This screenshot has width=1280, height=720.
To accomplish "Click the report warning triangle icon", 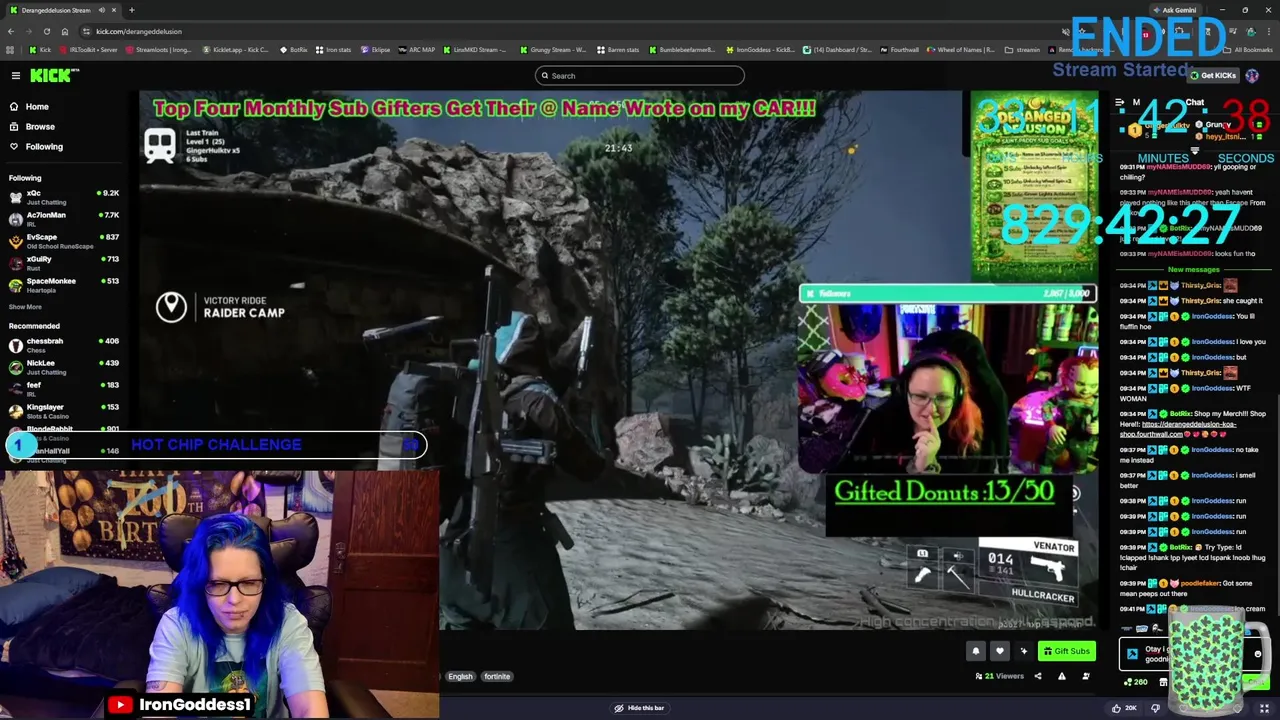I will (x=1061, y=676).
